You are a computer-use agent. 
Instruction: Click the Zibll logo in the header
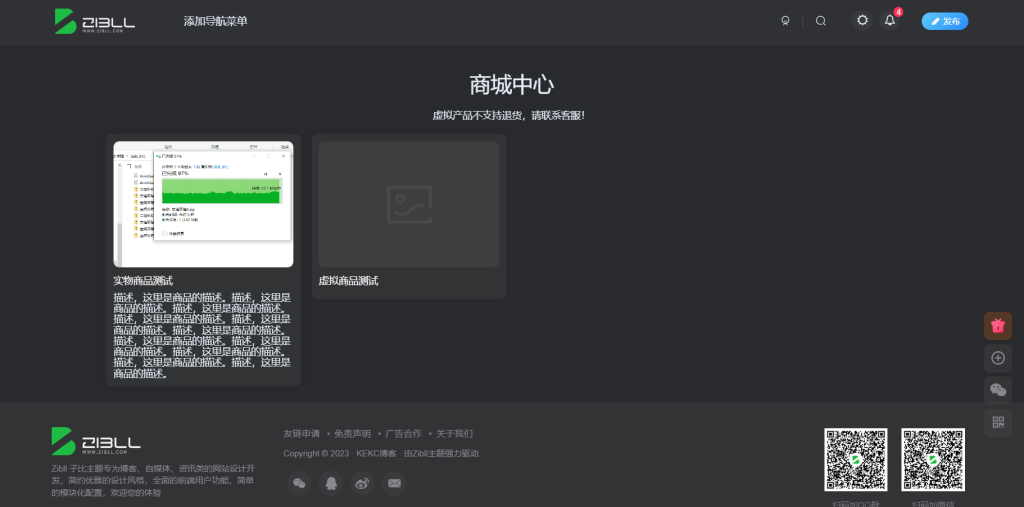click(95, 22)
